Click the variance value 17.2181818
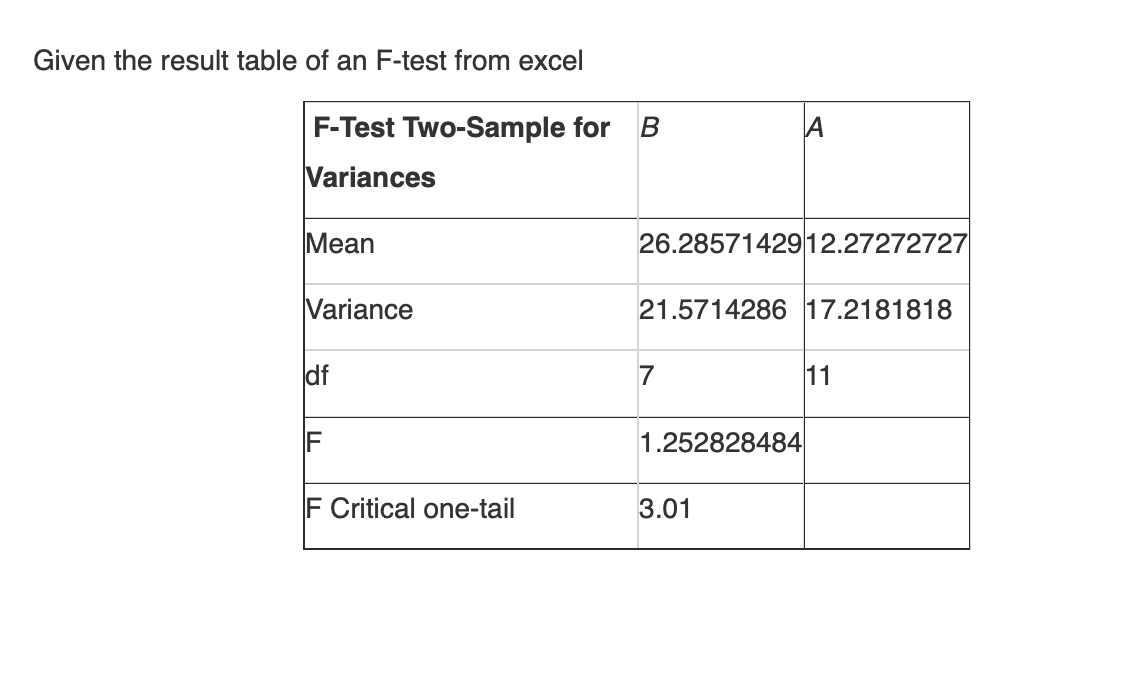Image resolution: width=1134 pixels, height=686 pixels. coord(879,309)
